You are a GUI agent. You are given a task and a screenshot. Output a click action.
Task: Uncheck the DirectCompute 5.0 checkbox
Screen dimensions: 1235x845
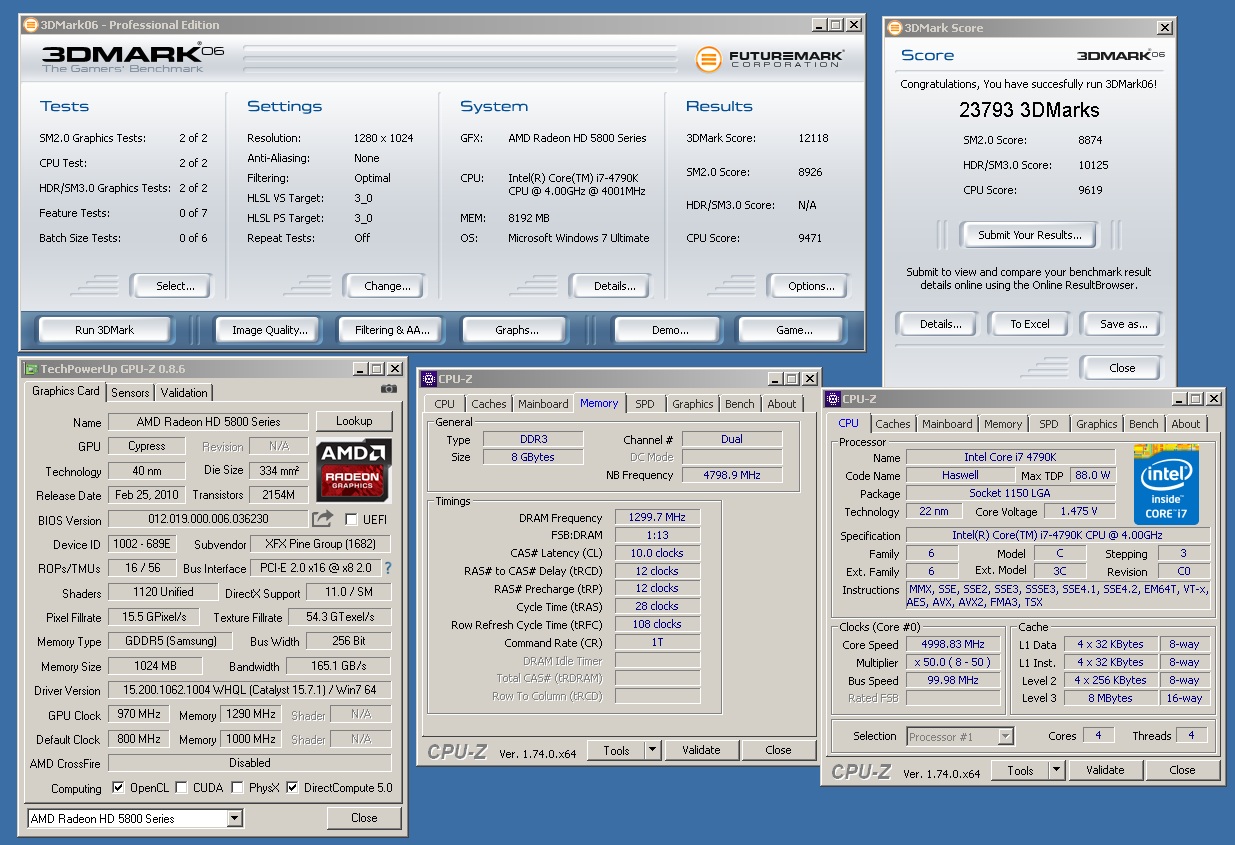point(292,788)
